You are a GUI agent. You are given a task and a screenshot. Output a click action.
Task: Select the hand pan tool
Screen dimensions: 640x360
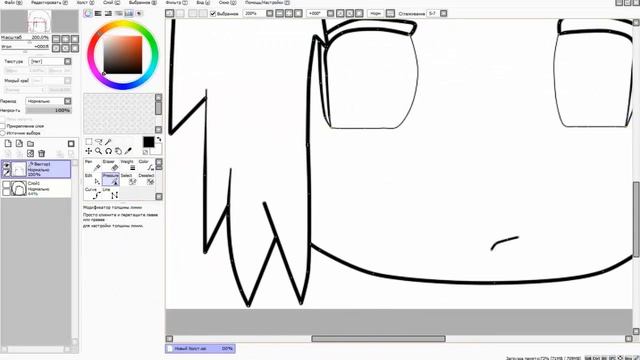pyautogui.click(x=118, y=151)
